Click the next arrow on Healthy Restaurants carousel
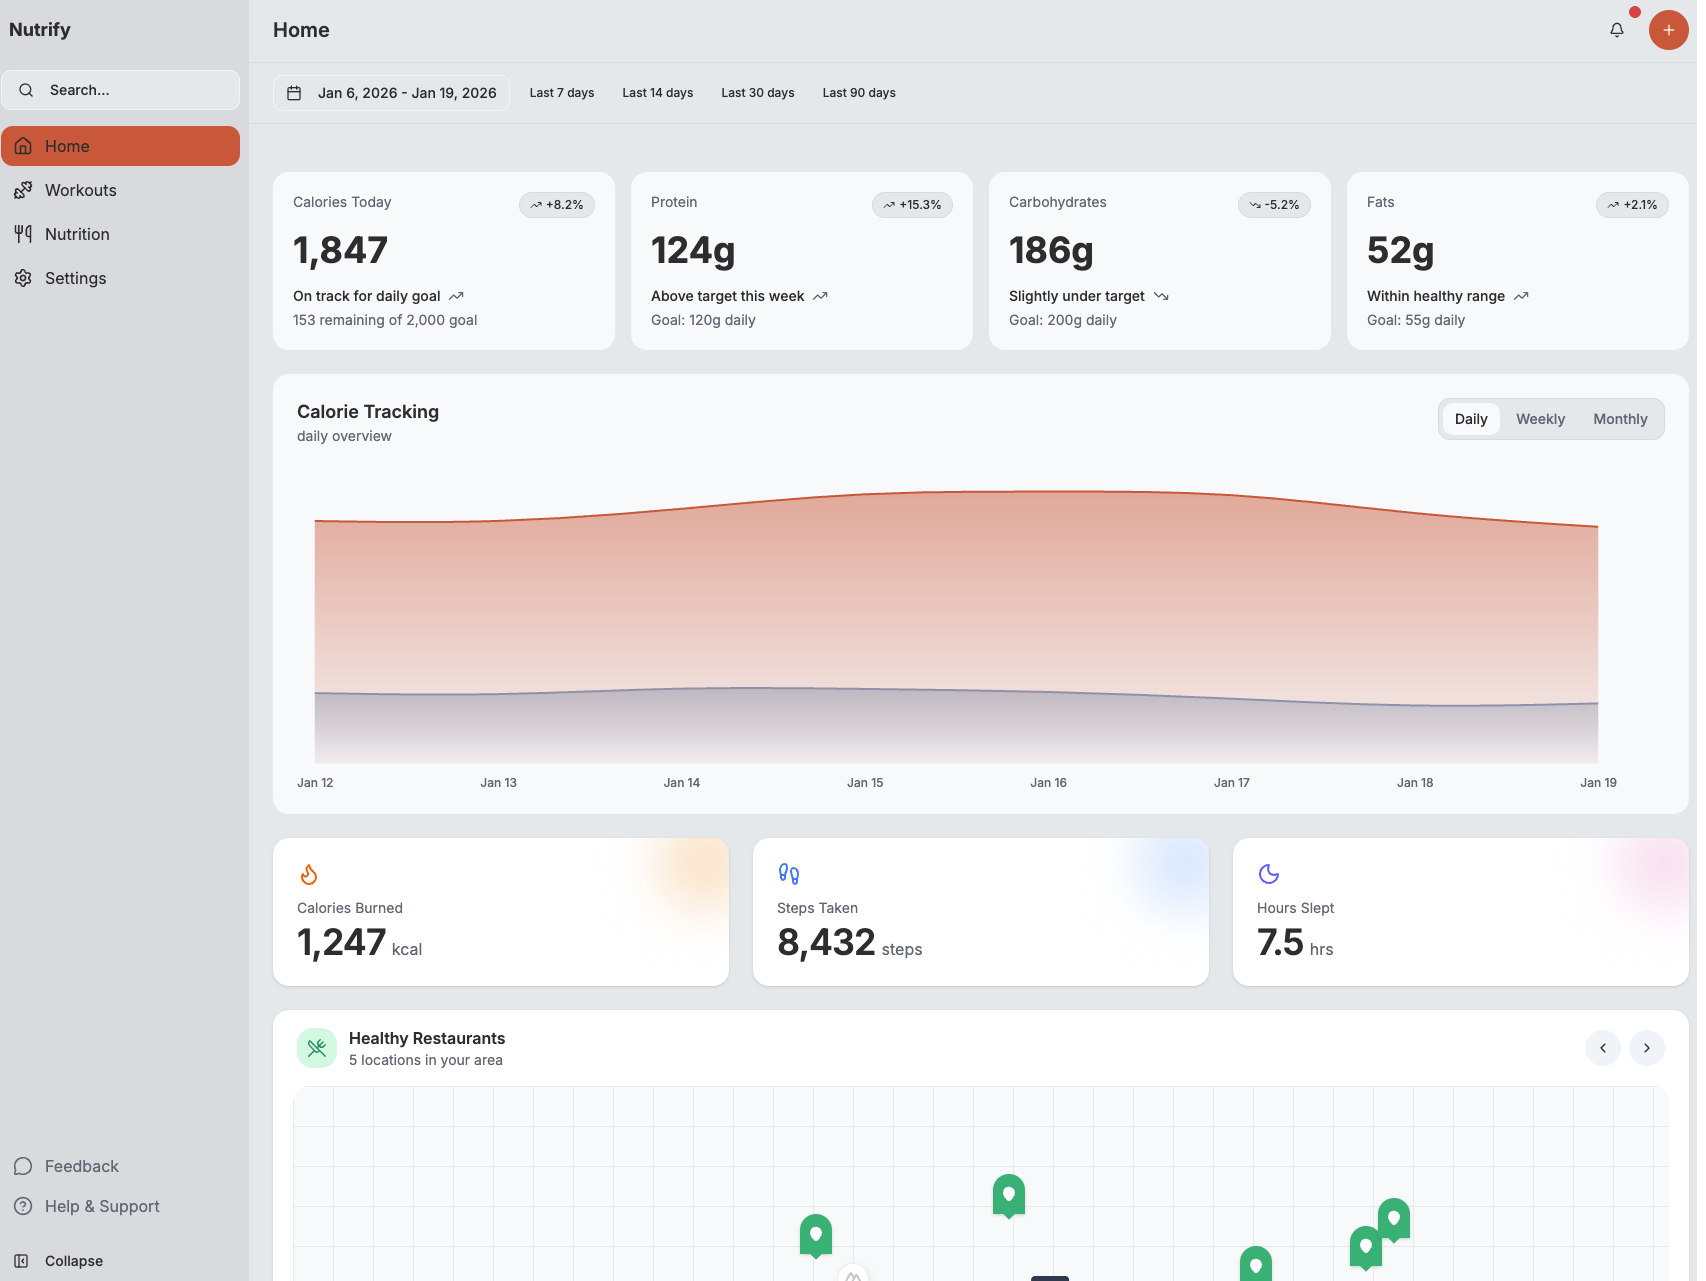The image size is (1706, 1281). coord(1646,1047)
